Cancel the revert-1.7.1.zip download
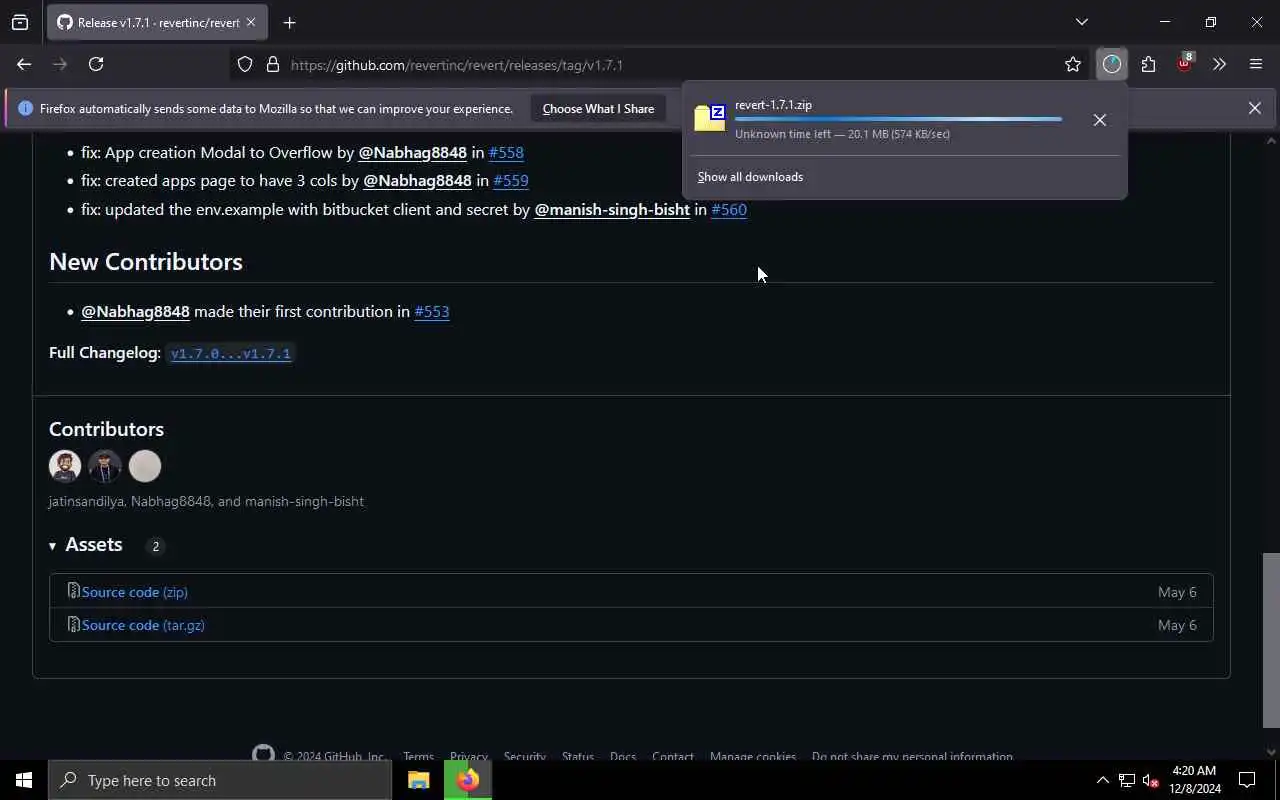 pos(1099,120)
